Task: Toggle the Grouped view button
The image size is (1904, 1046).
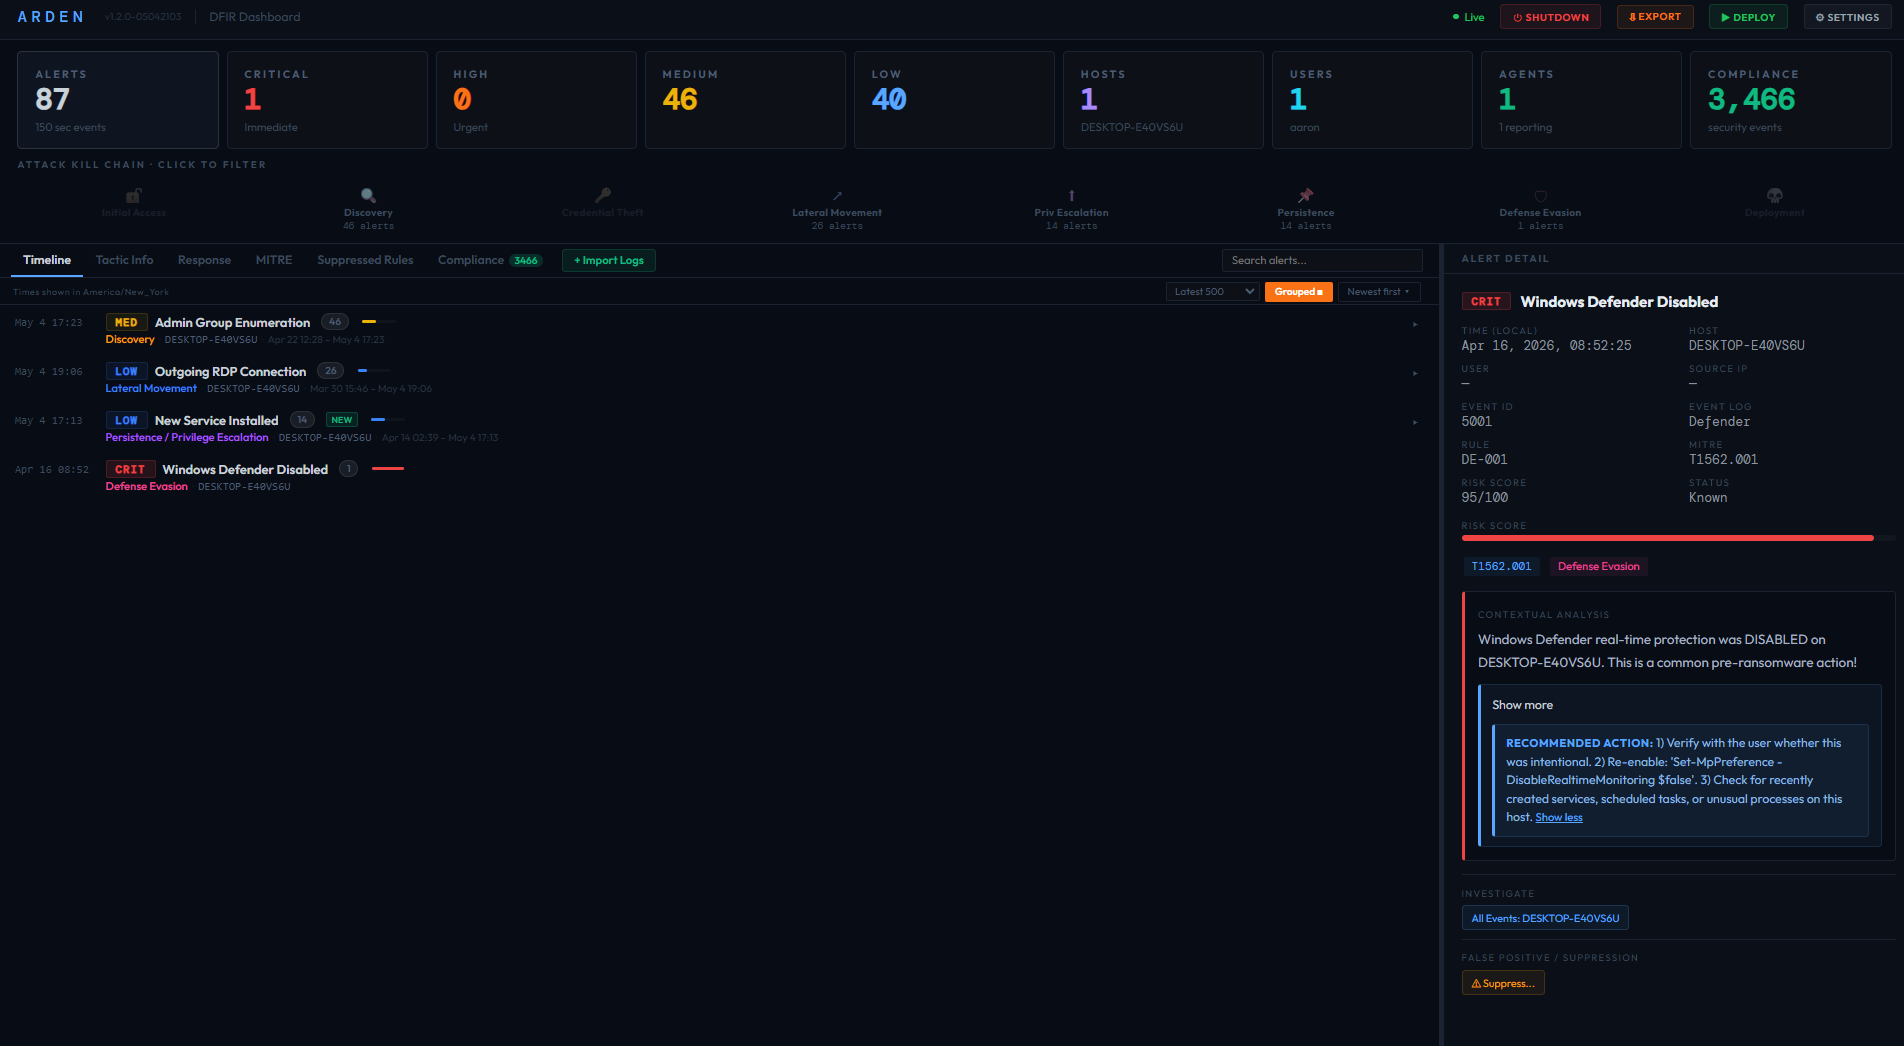Action: pos(1298,292)
